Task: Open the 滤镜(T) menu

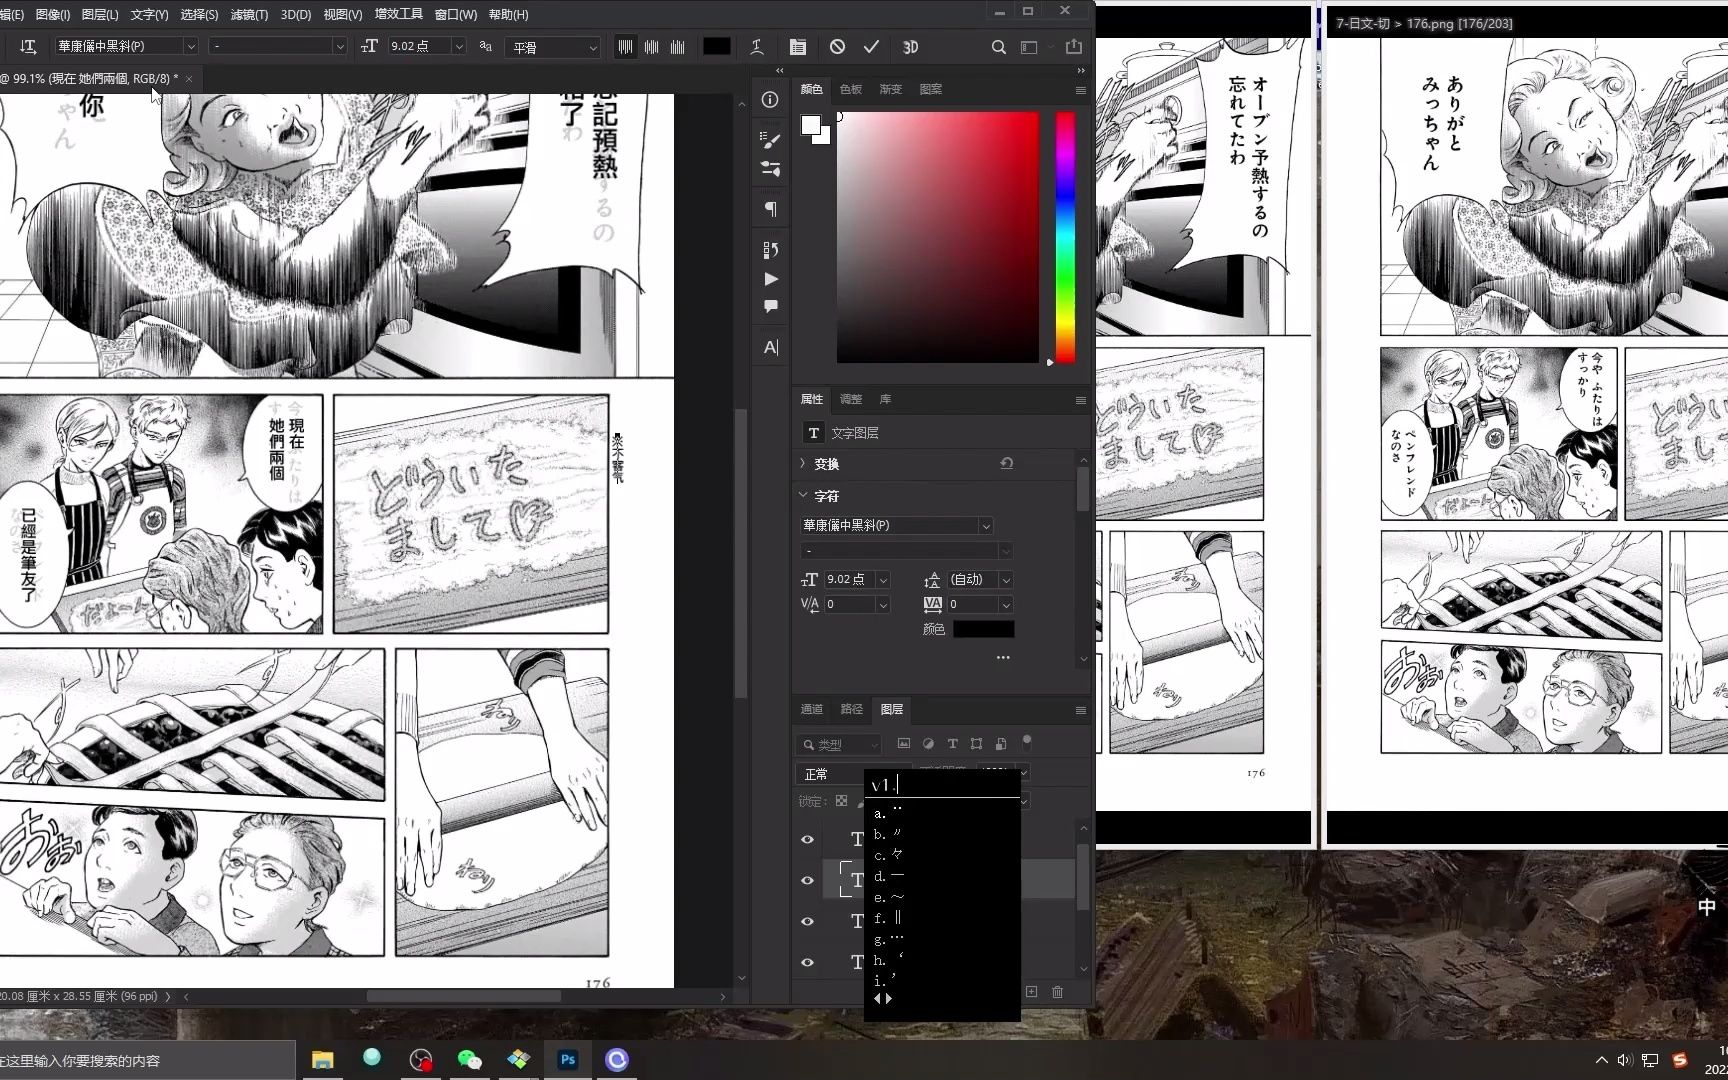Action: point(249,14)
